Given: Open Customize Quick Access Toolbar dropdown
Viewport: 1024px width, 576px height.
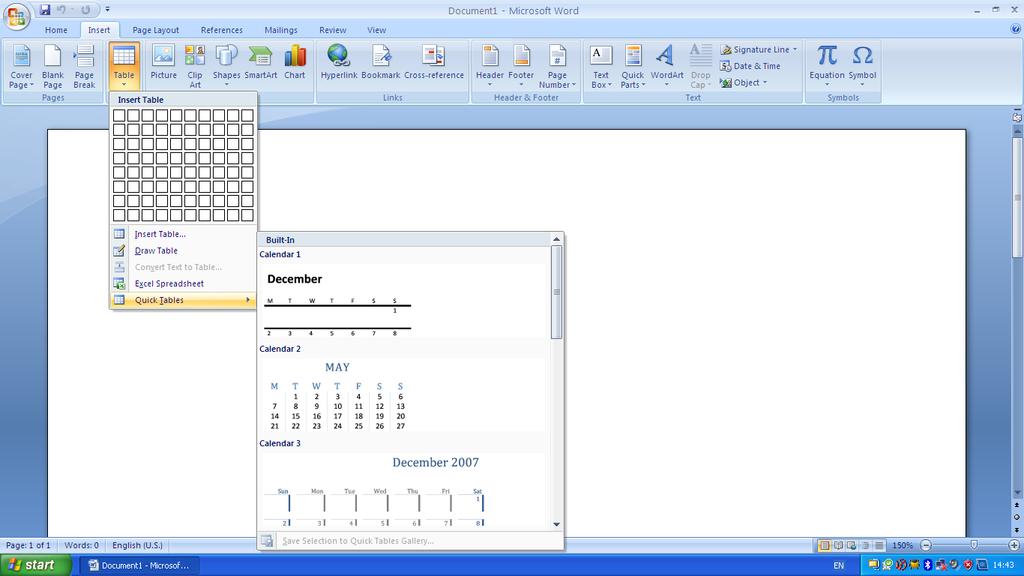Looking at the screenshot, I should (107, 10).
